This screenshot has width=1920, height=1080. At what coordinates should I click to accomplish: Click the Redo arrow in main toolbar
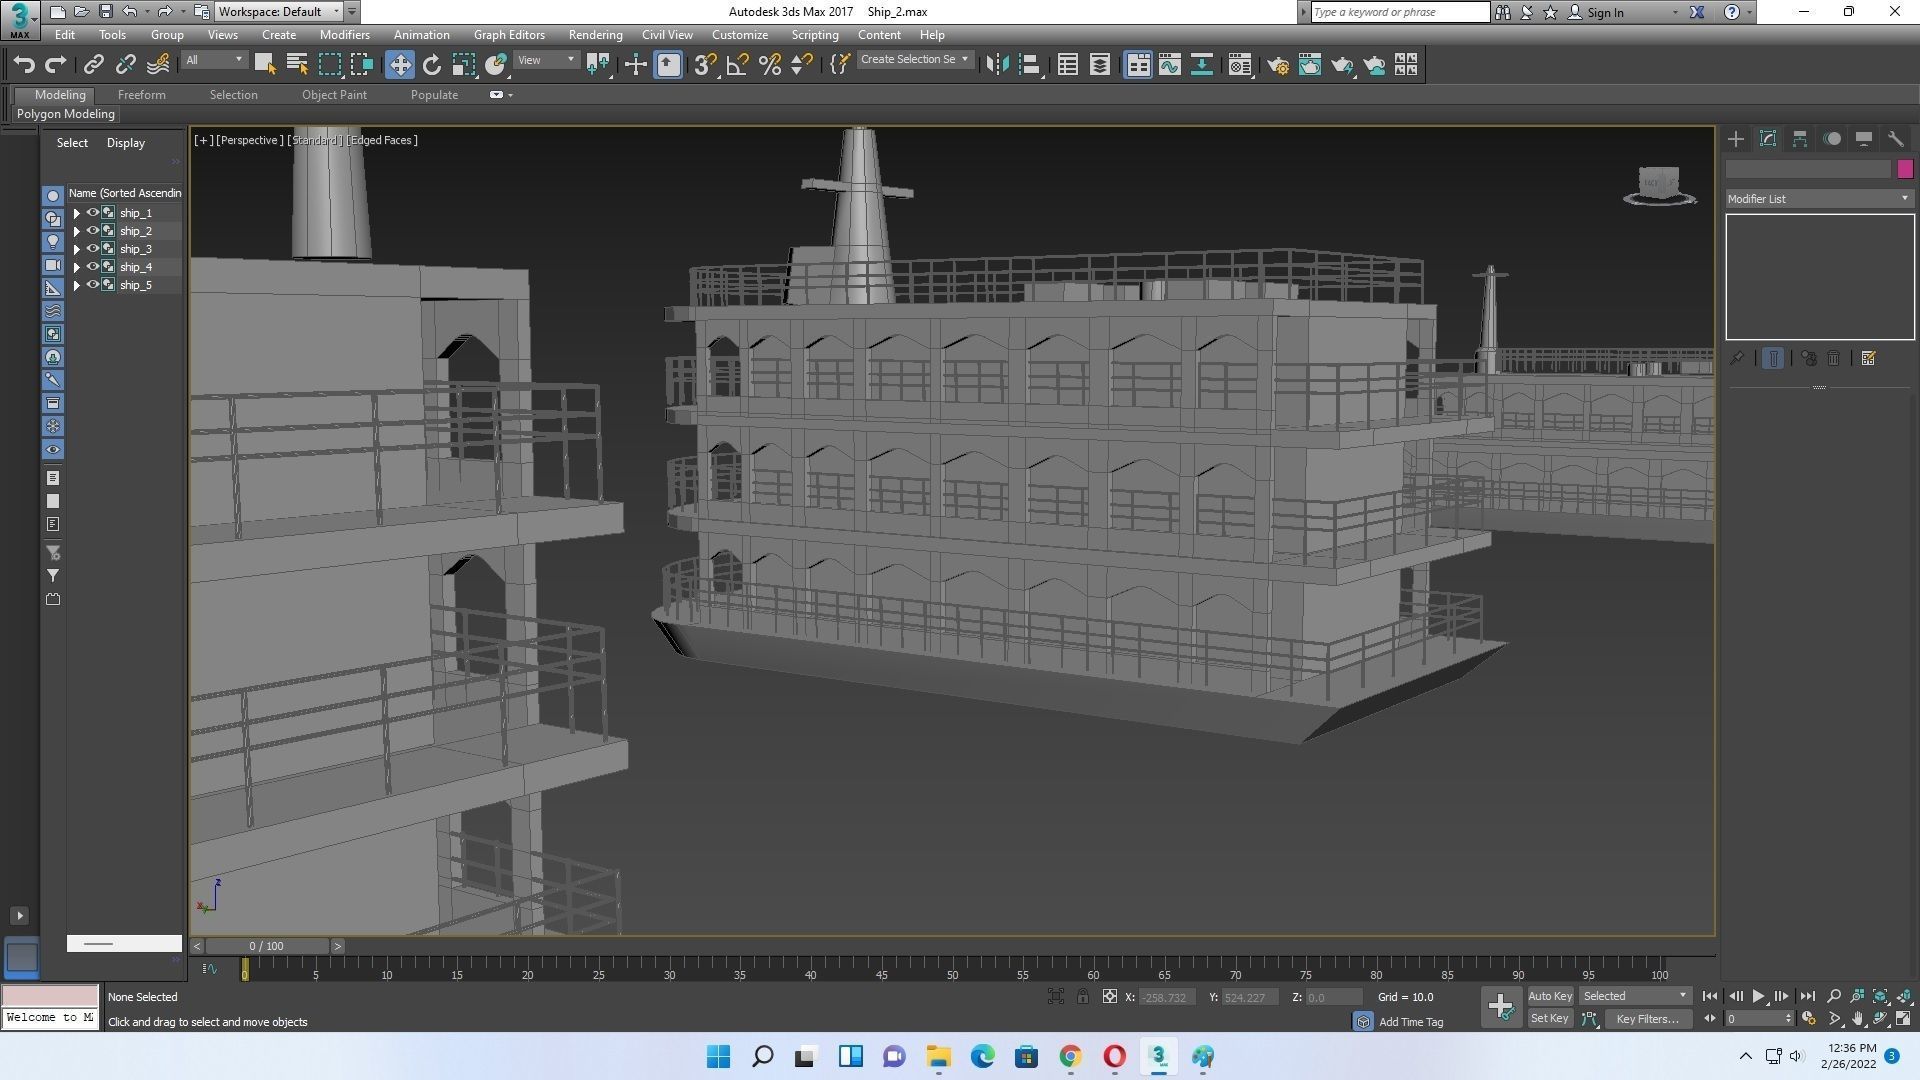pos(56,65)
